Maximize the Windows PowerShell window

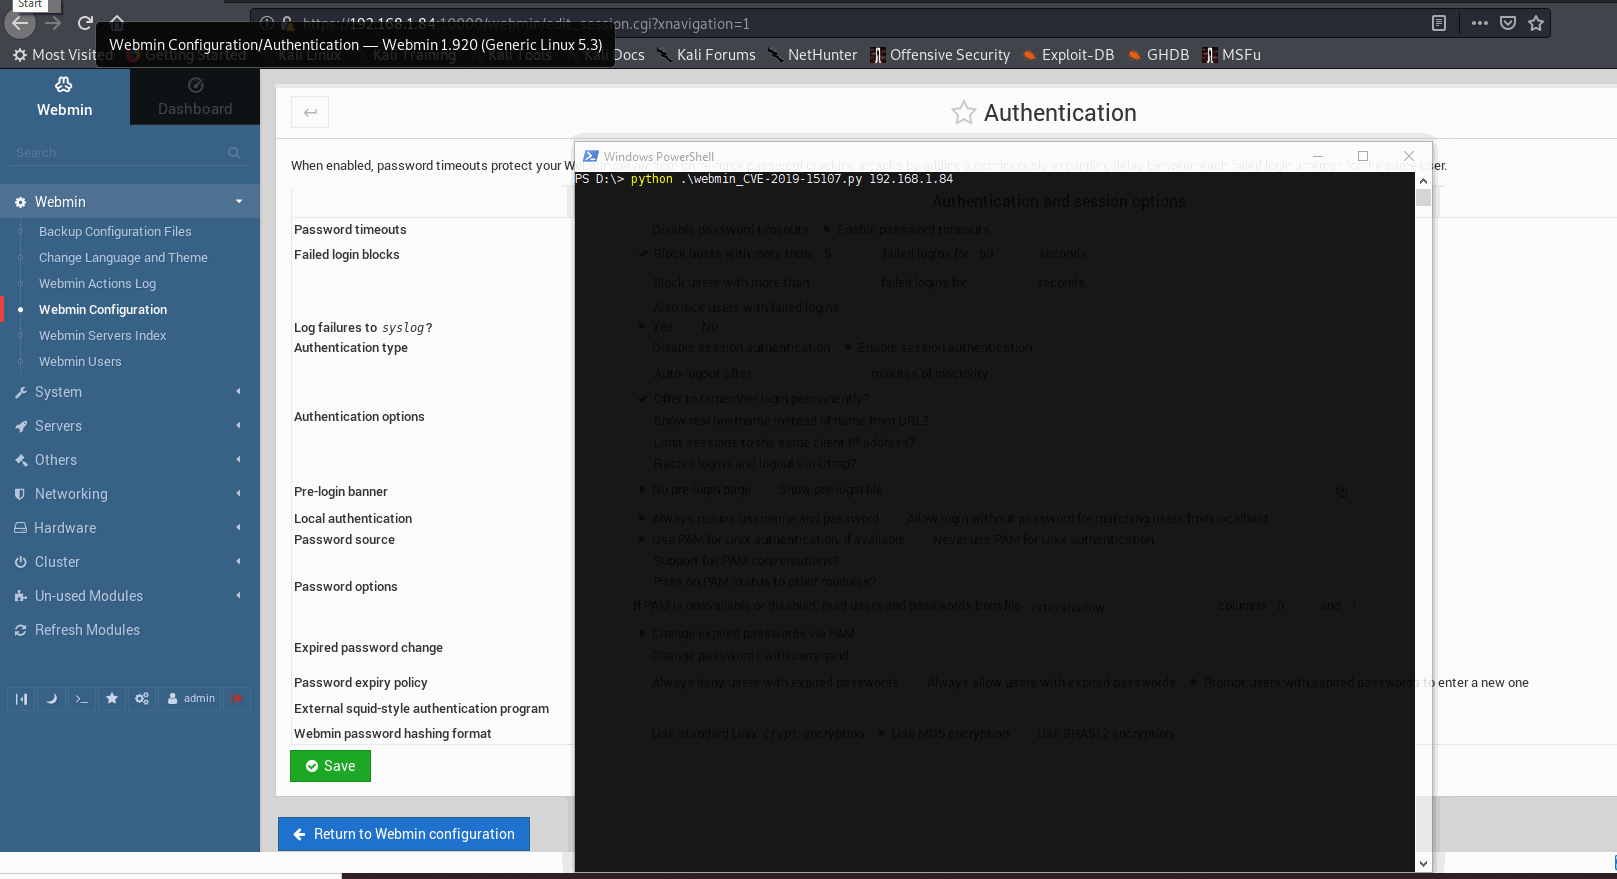1362,156
